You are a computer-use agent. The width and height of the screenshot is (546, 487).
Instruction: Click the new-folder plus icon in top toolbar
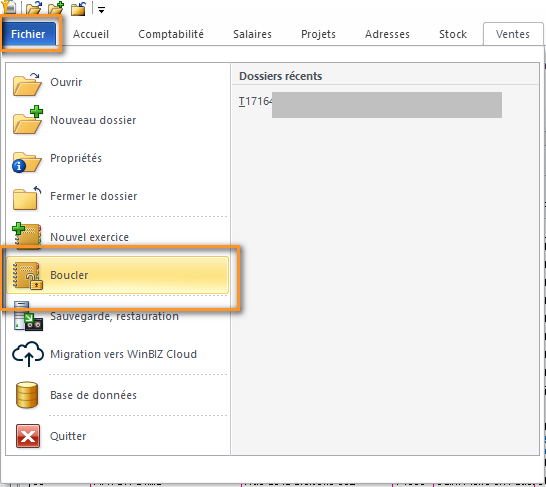point(56,8)
